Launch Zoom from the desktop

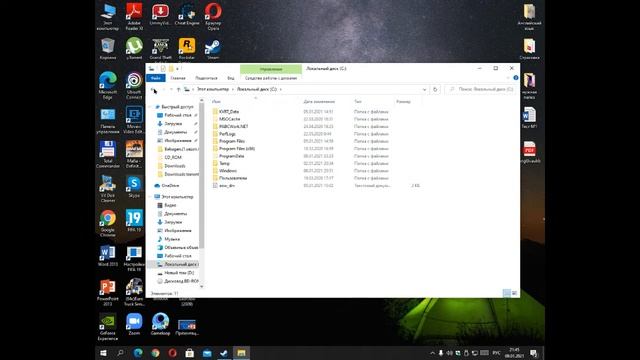pos(134,324)
